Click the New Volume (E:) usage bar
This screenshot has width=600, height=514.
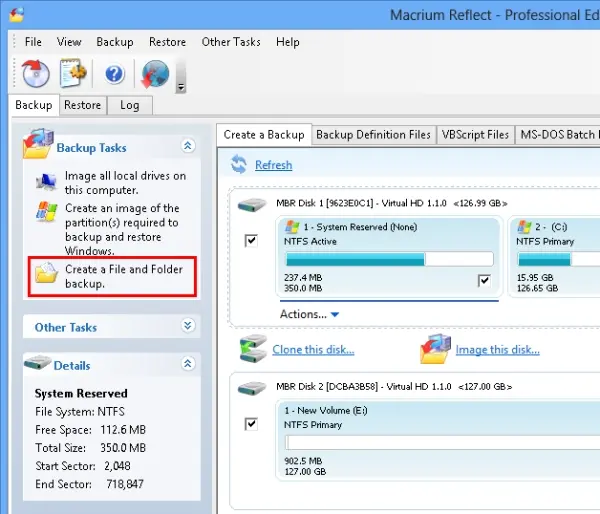point(442,442)
